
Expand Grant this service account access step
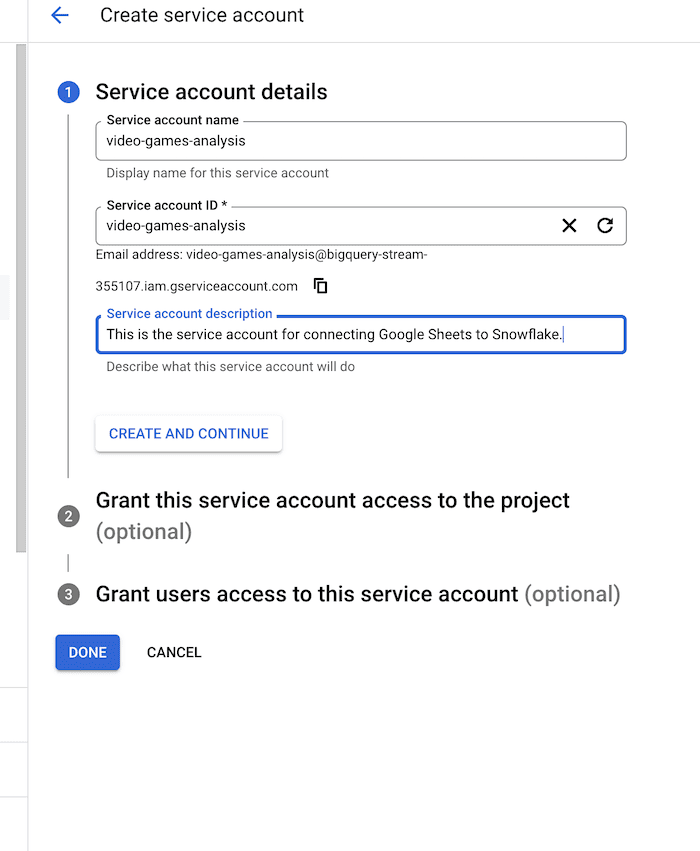coord(332,501)
